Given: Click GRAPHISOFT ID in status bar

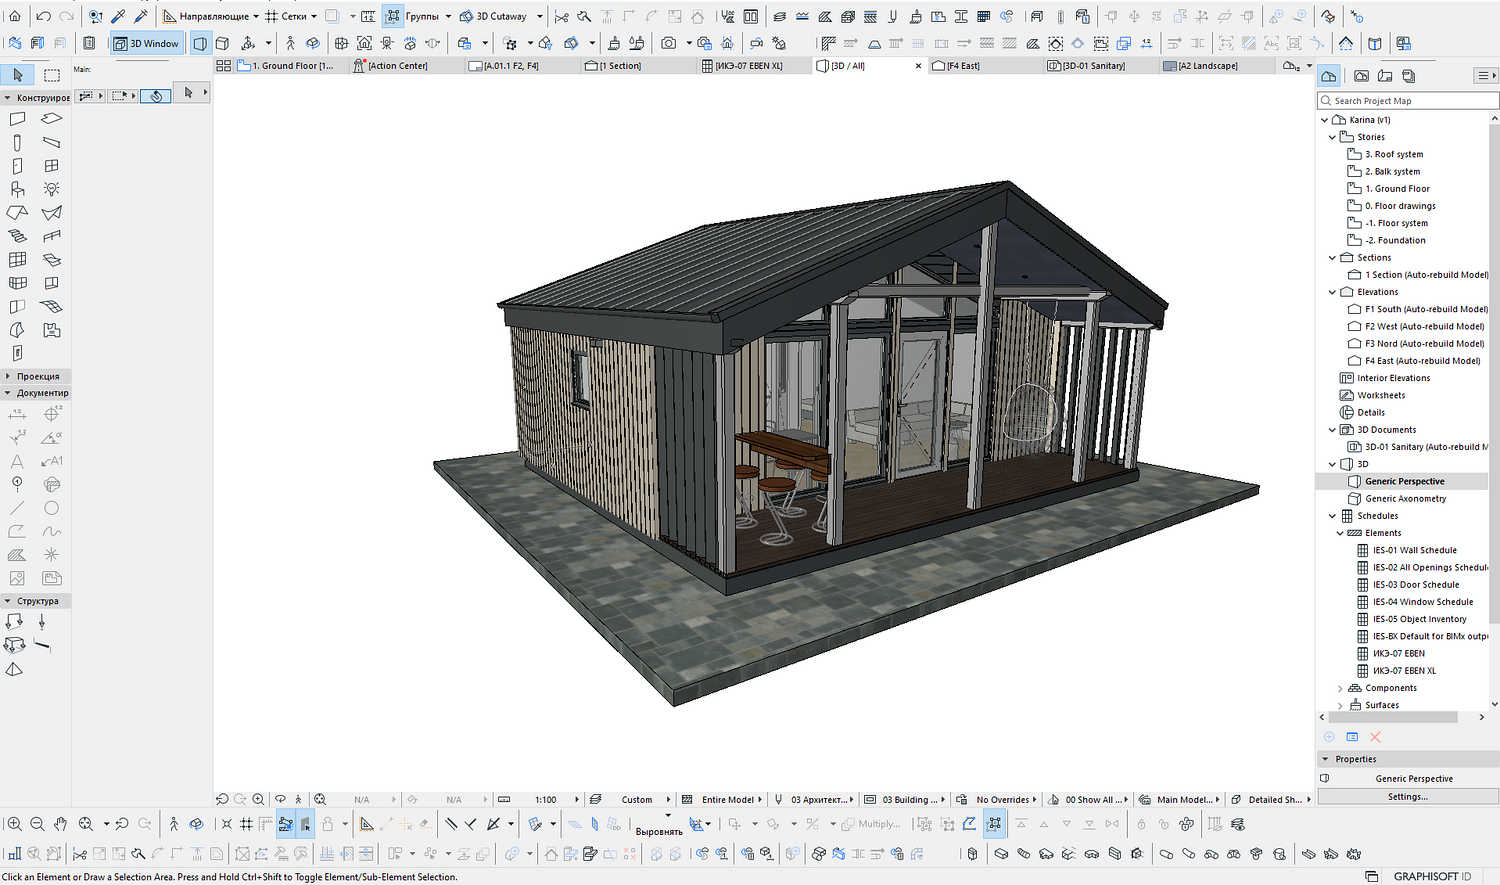Looking at the screenshot, I should point(1432,877).
